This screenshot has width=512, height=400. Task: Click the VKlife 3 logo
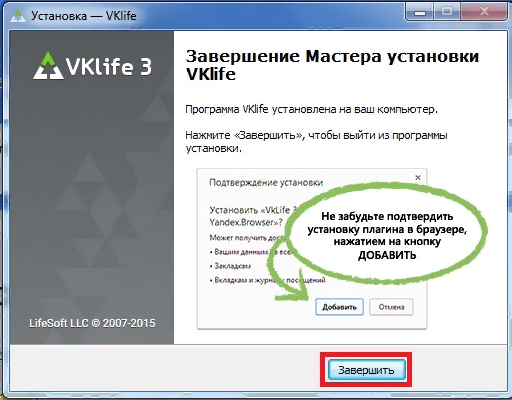[x=92, y=66]
